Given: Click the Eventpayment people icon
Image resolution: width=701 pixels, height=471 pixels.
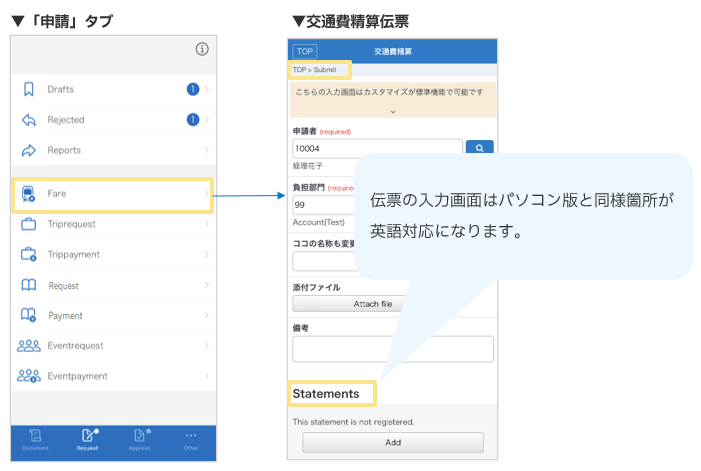Looking at the screenshot, I should click(x=29, y=376).
